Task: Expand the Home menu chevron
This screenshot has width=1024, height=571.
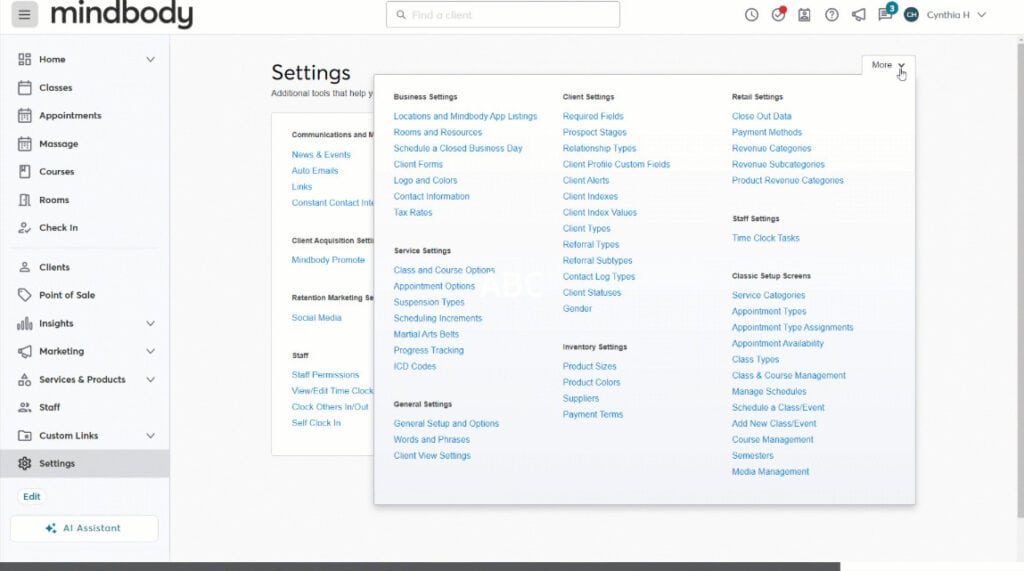Action: 150,59
